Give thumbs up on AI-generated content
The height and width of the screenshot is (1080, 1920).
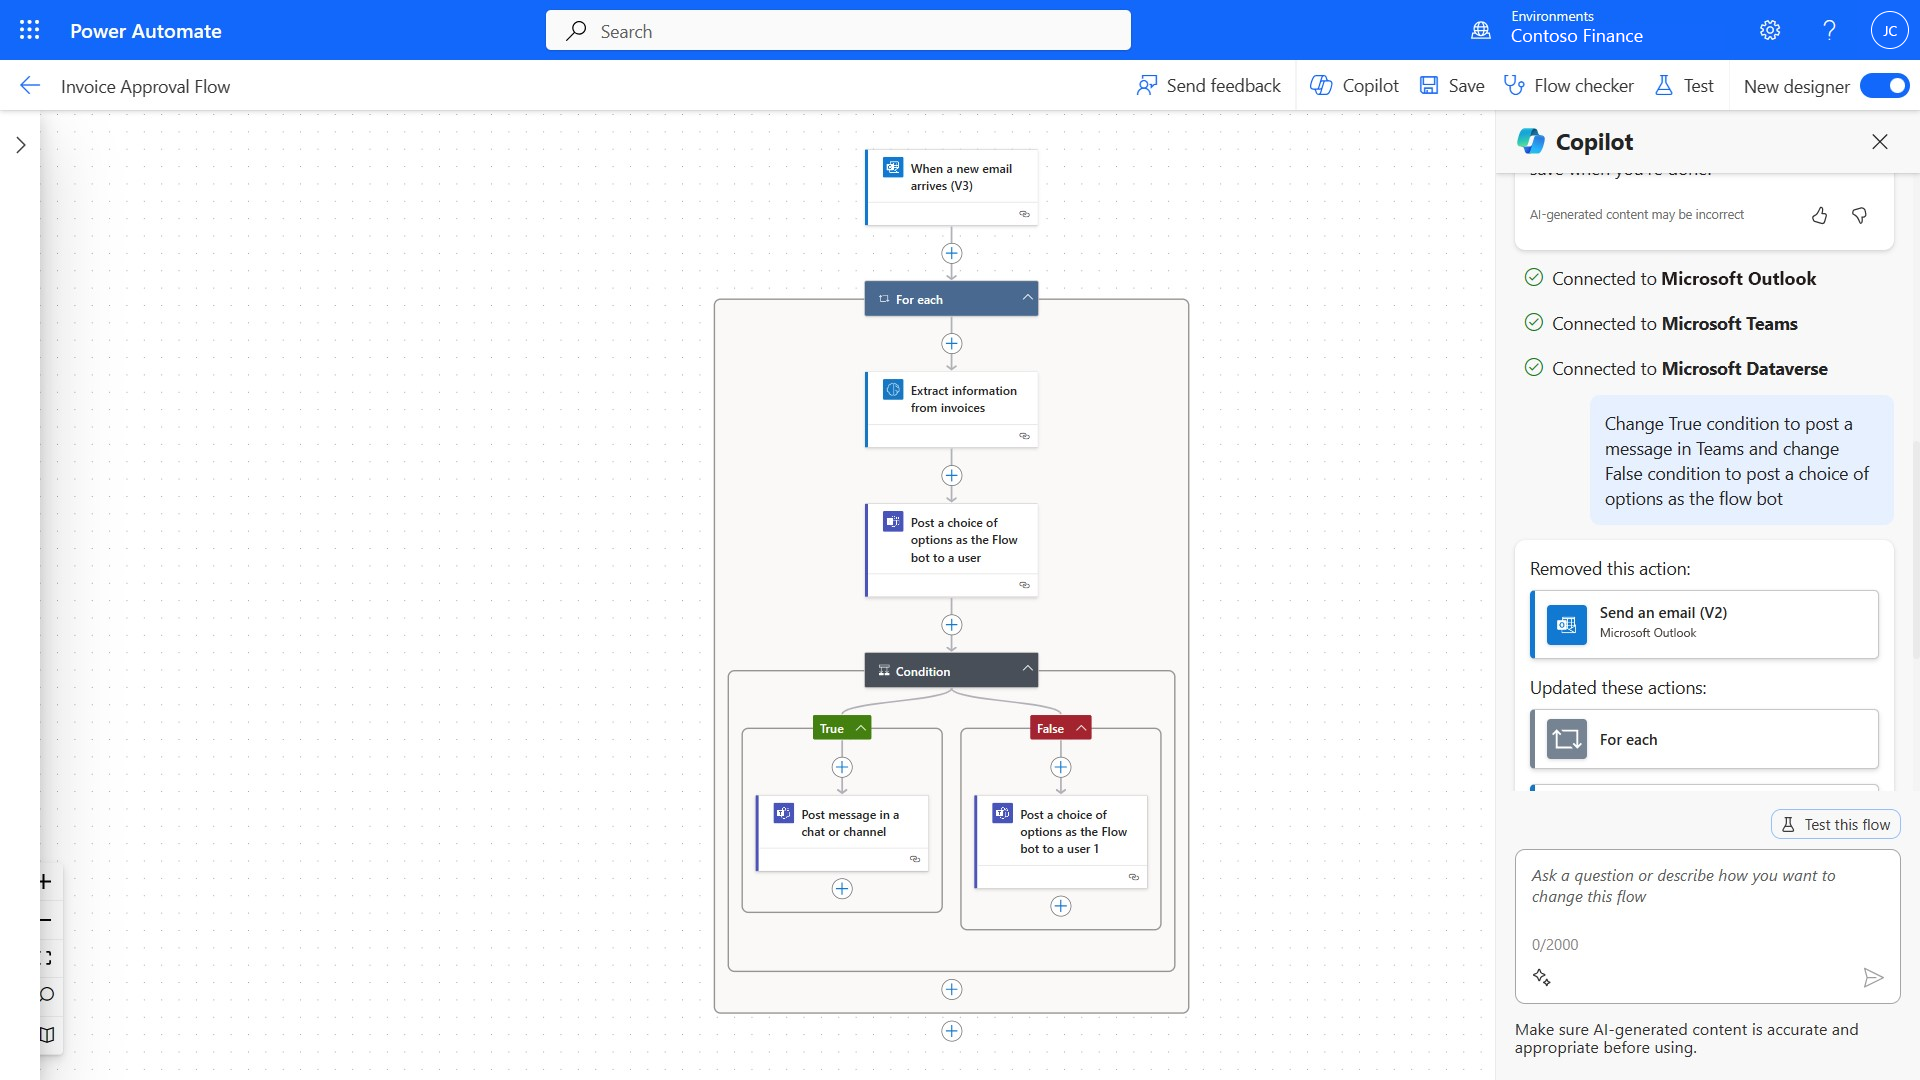click(x=1818, y=215)
